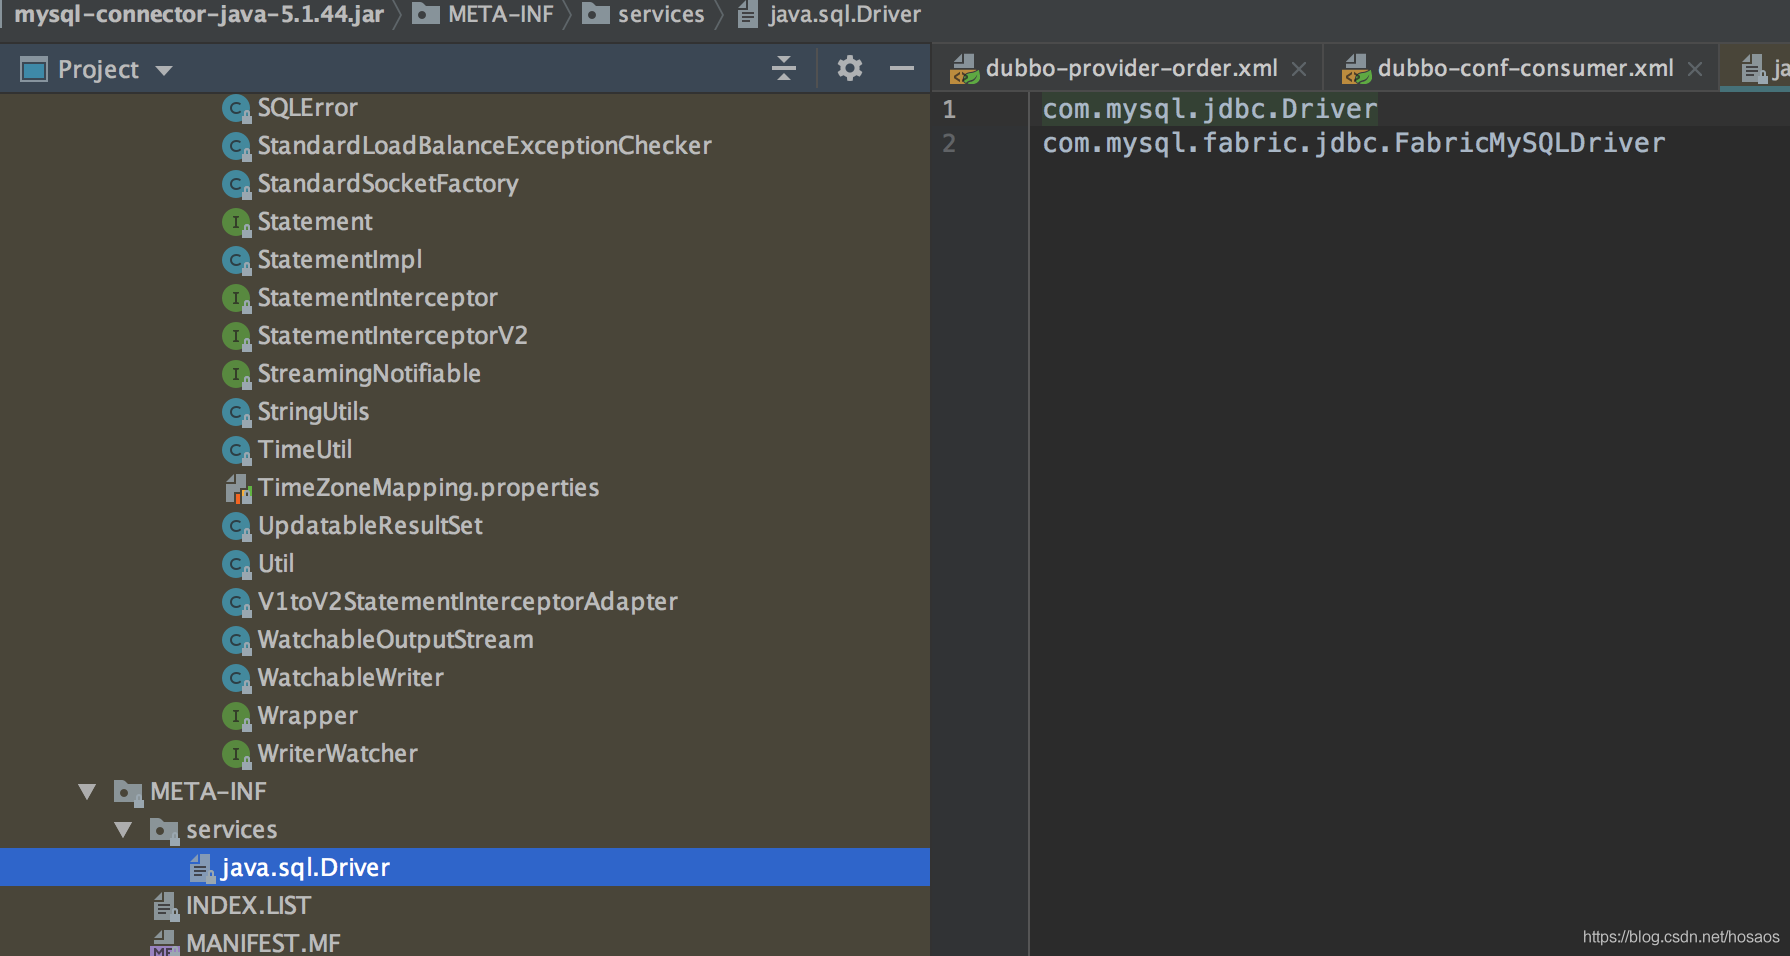Switch to dubbo-provider-order.xml tab
The height and width of the screenshot is (956, 1790).
[x=1130, y=68]
